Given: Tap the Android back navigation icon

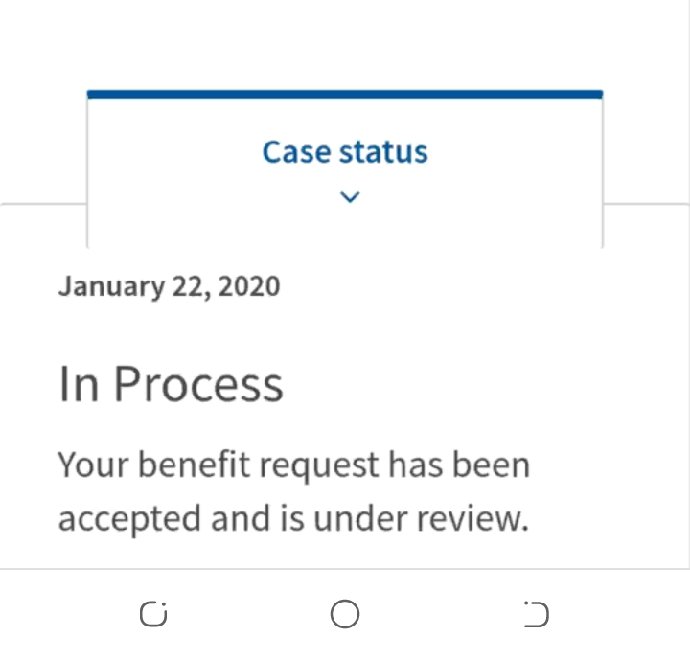Looking at the screenshot, I should (x=536, y=614).
